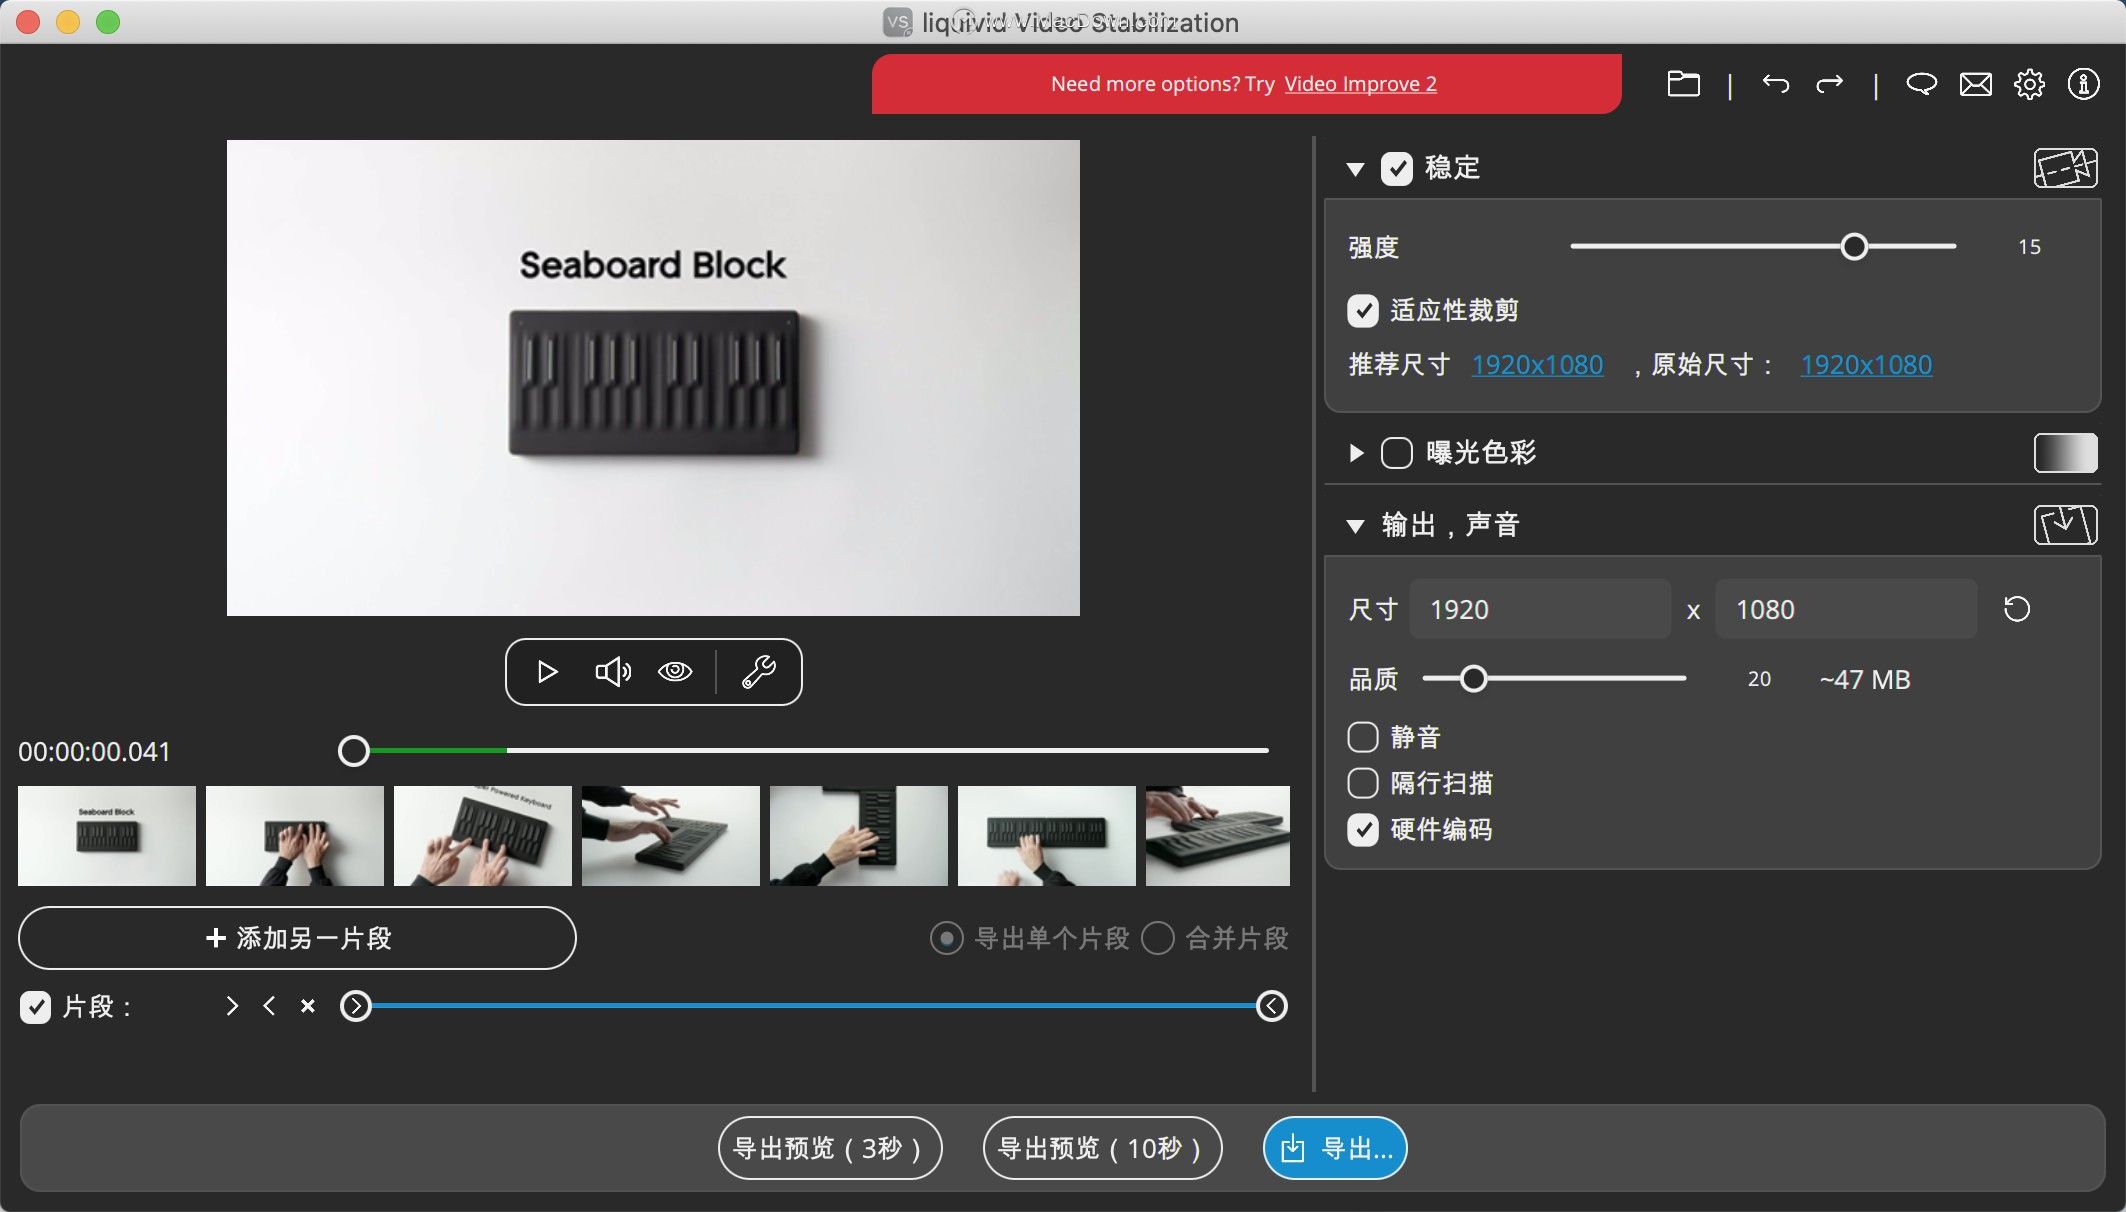This screenshot has height=1212, width=2126.
Task: Open the wrench tools icon
Action: coord(758,672)
